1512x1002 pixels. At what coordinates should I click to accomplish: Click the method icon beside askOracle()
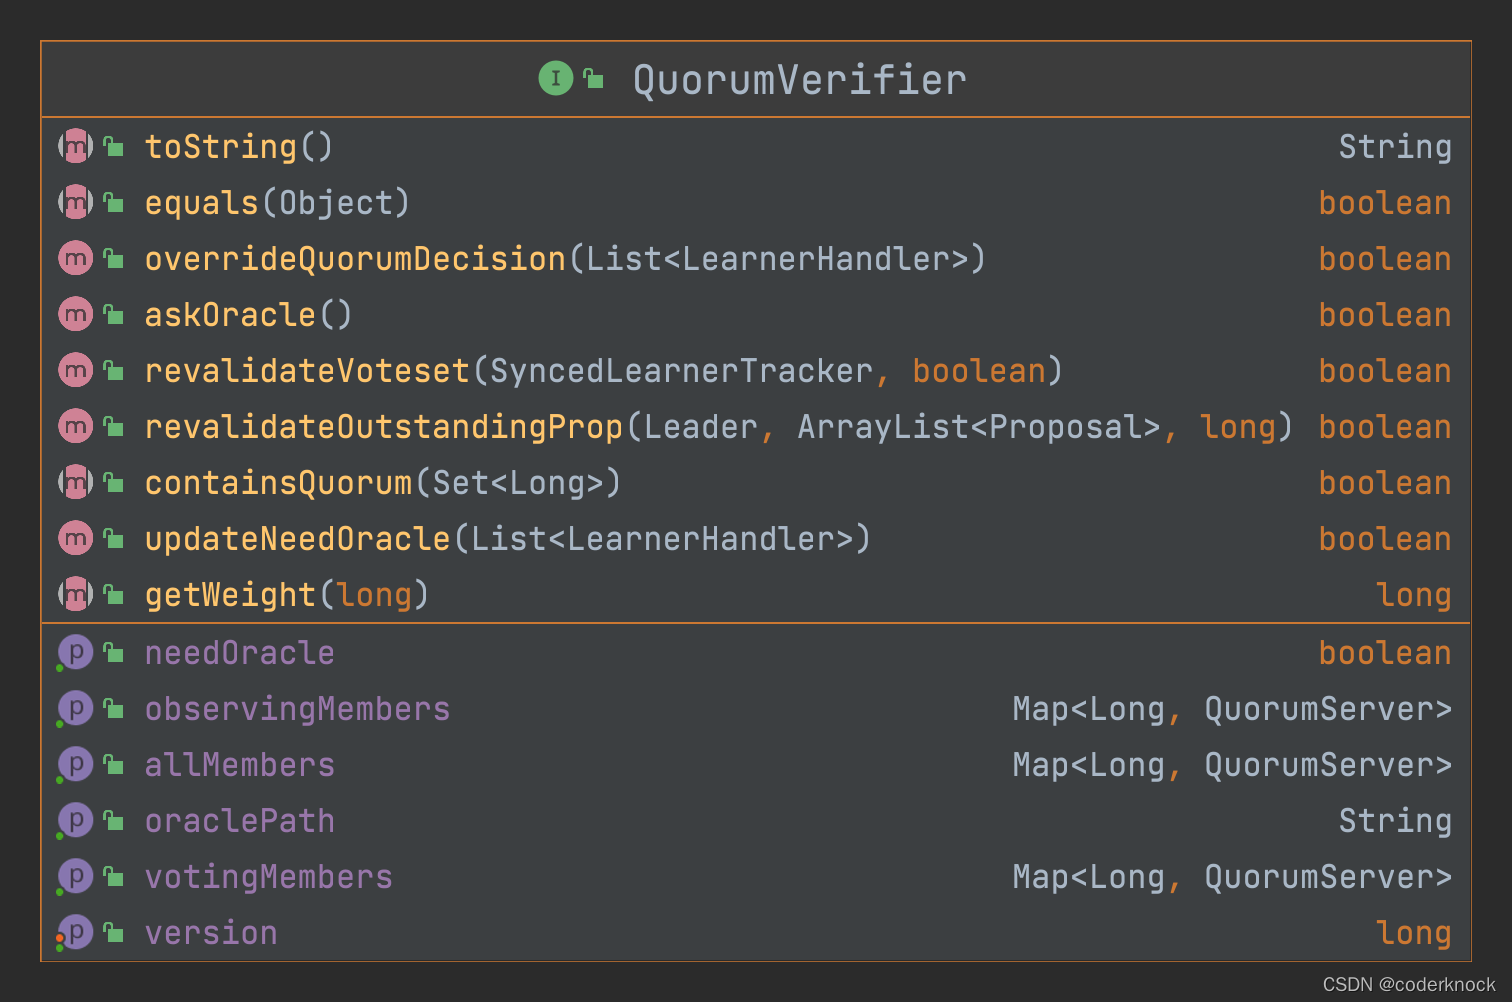coord(75,315)
